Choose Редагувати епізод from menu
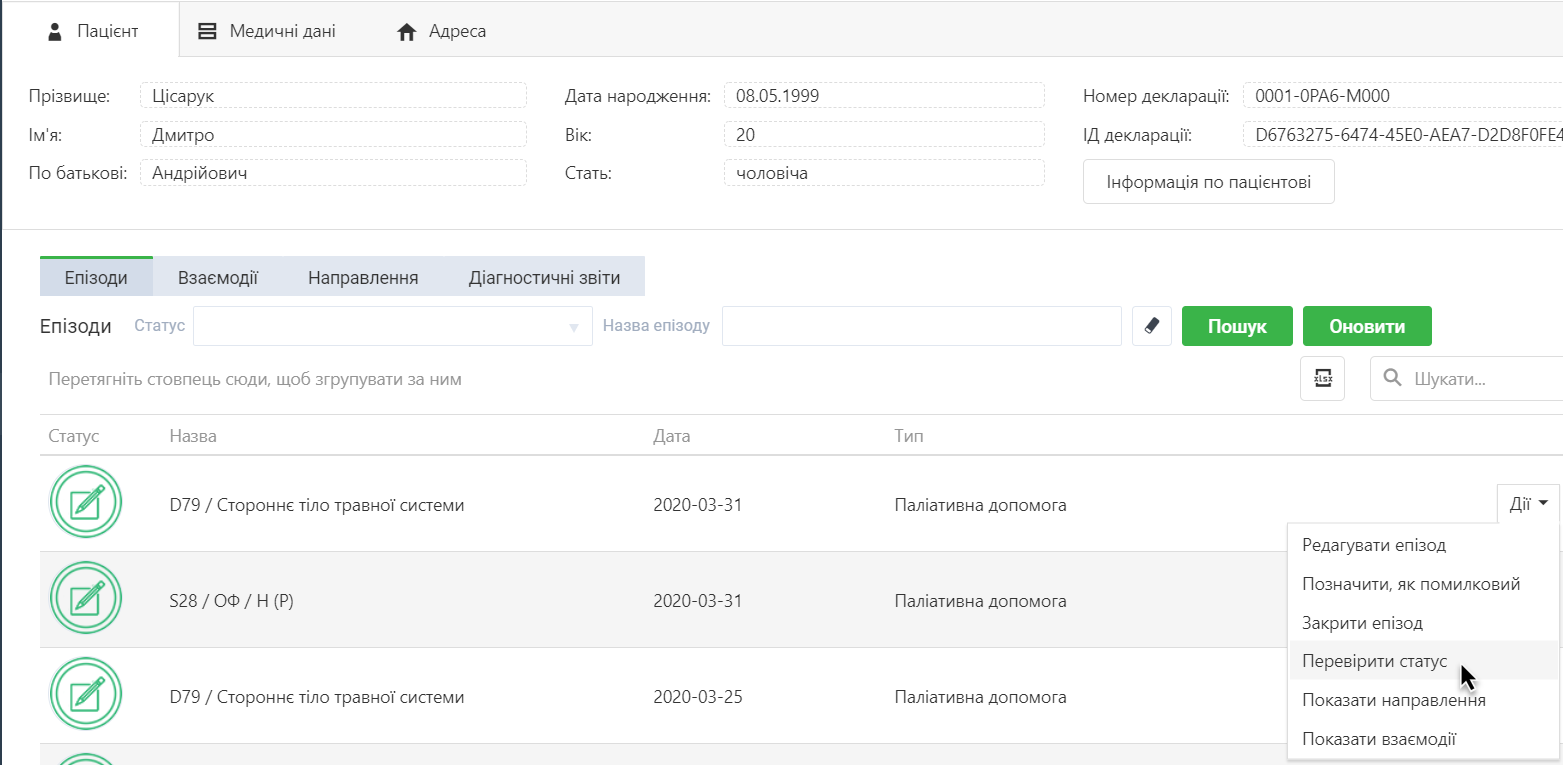 tap(1422, 545)
